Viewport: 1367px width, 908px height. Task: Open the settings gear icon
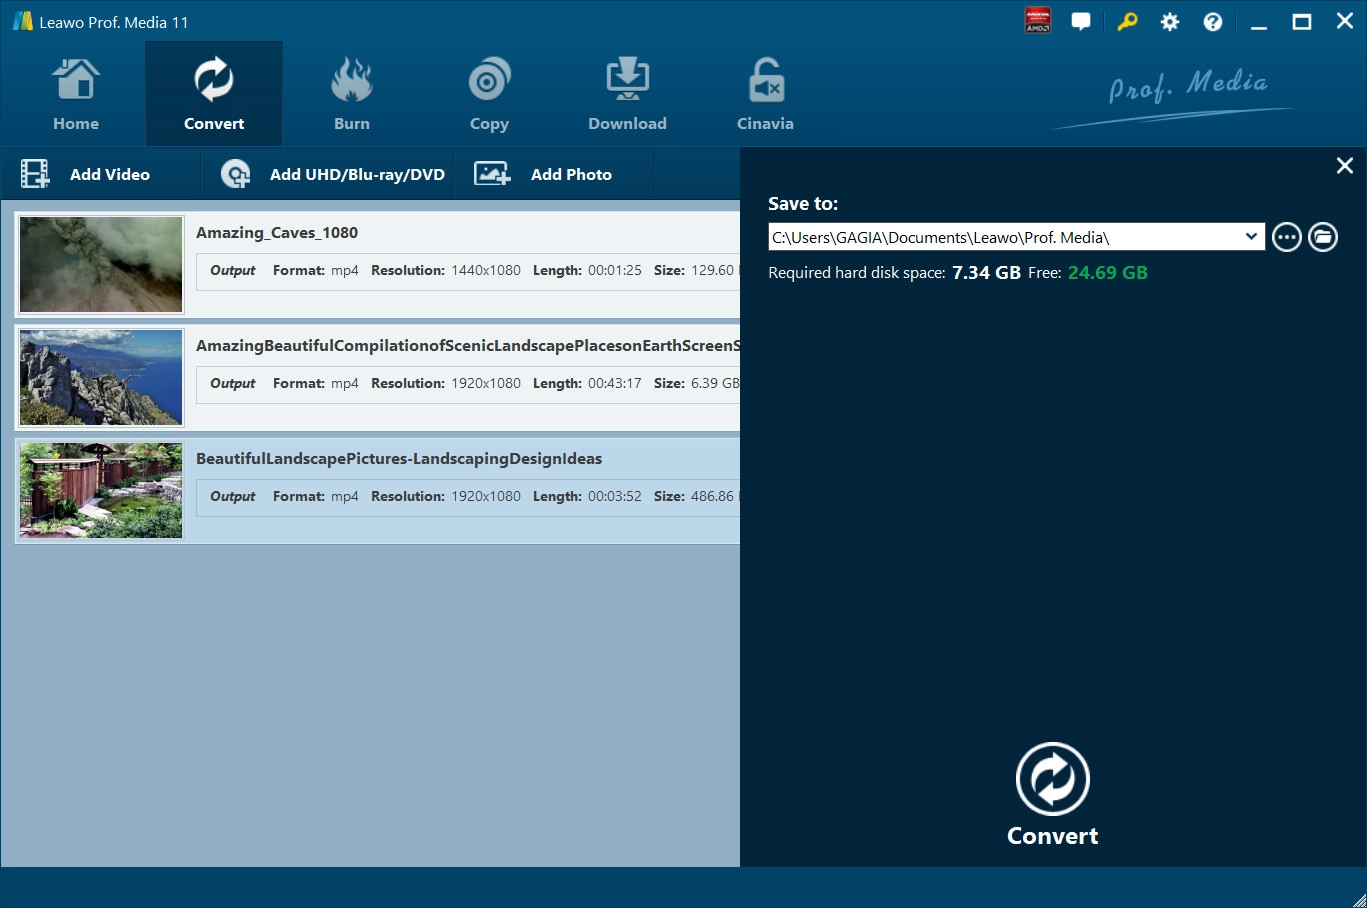pyautogui.click(x=1169, y=22)
